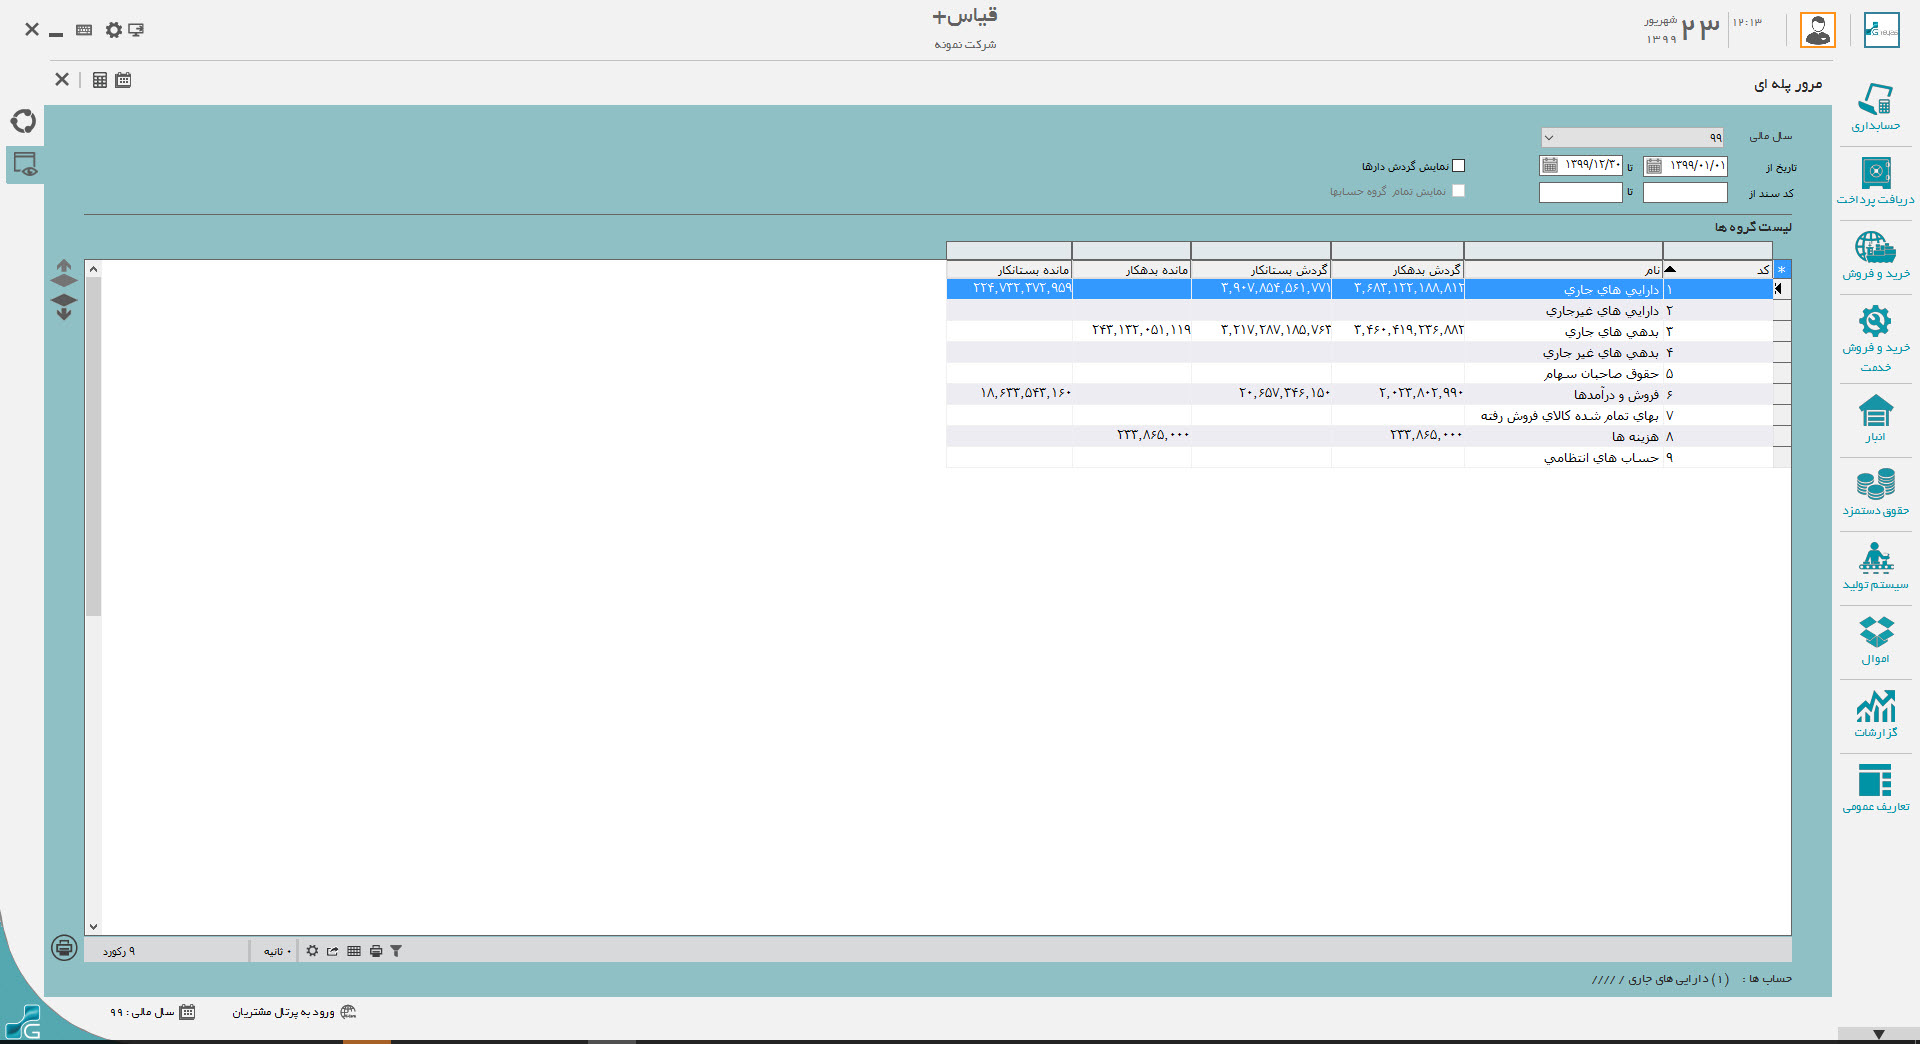The height and width of the screenshot is (1044, 1920).
Task: Open the دریافت پرداخت module
Action: pos(1875,181)
